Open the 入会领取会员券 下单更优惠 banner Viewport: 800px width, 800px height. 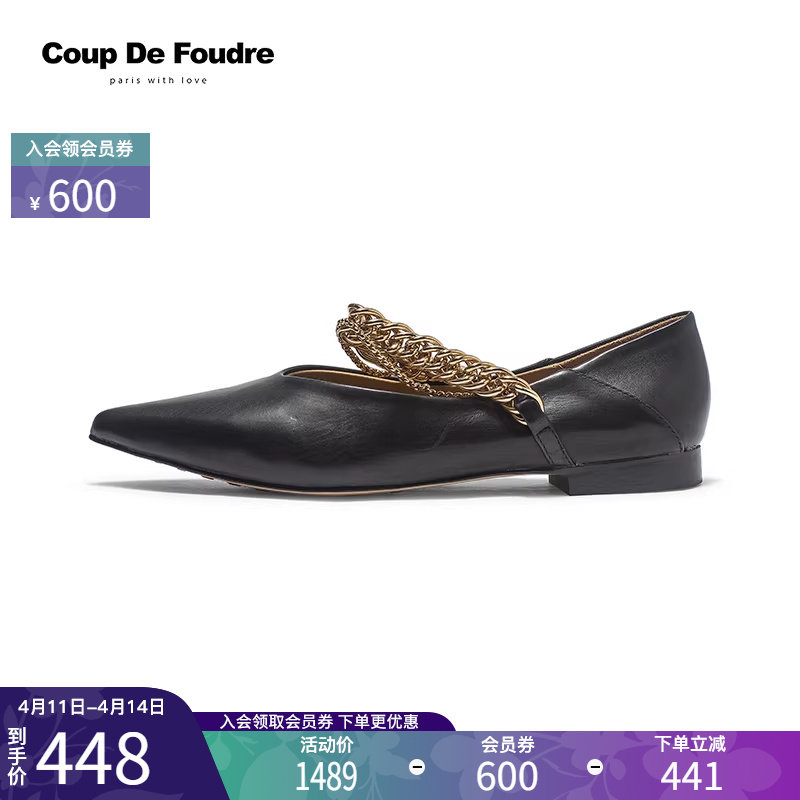point(319,721)
